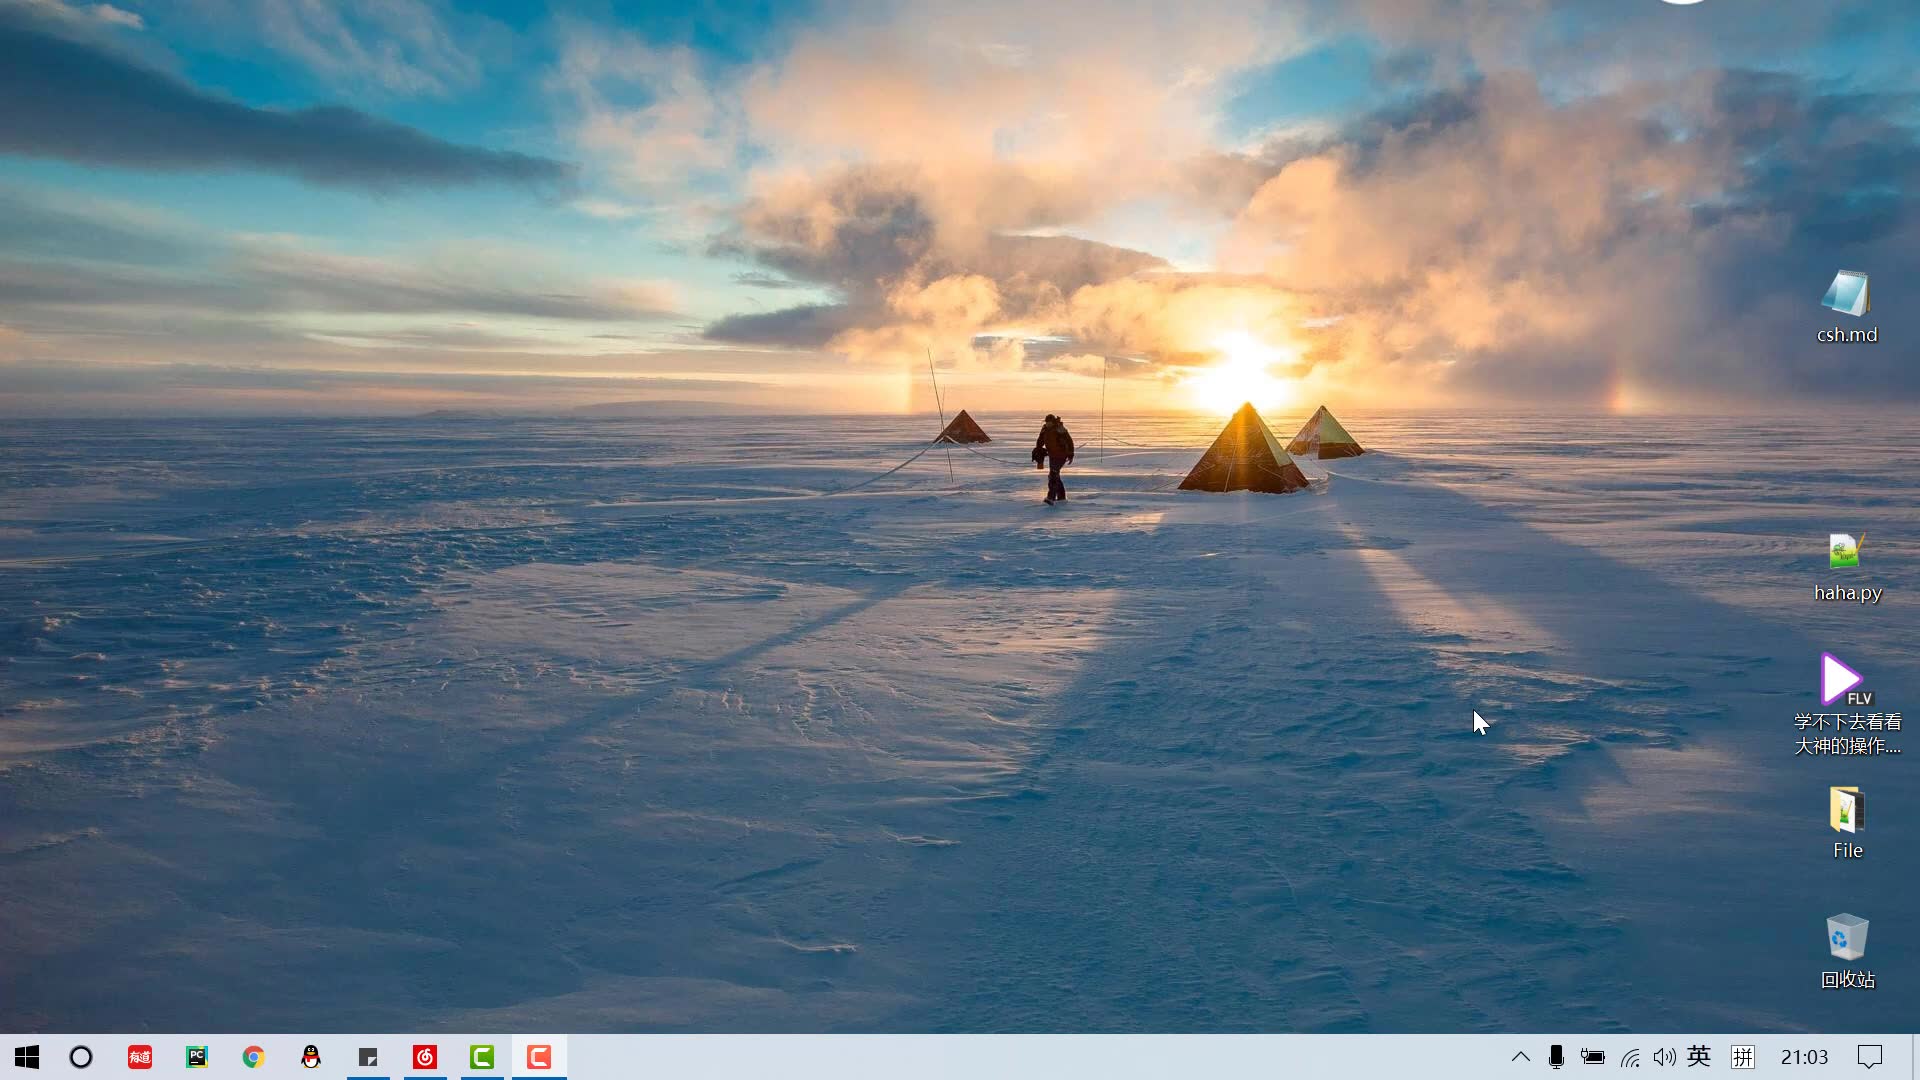Screen dimensions: 1920x1080
Task: Launch Camtasia via the green taskbar icon
Action: click(x=482, y=1057)
